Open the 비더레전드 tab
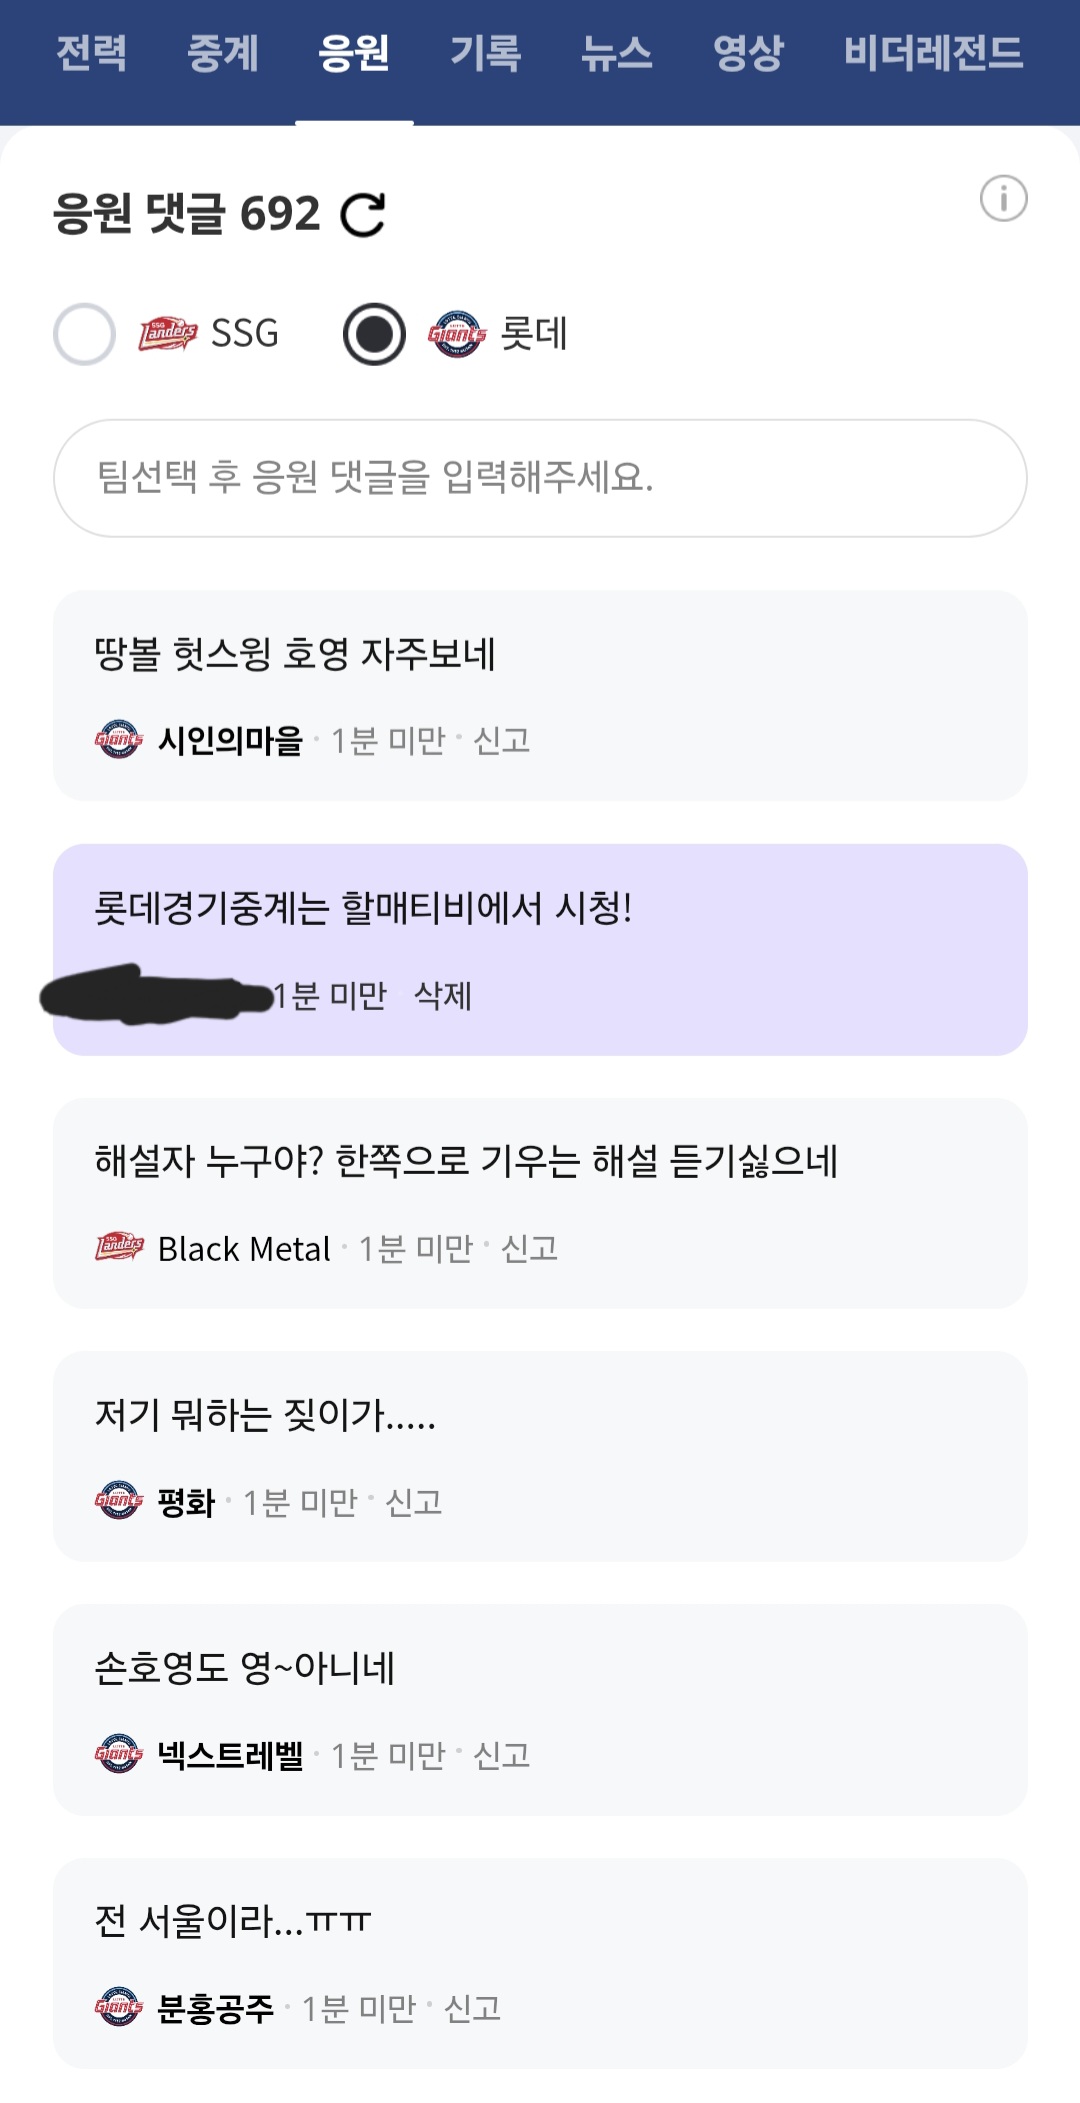This screenshot has height=2103, width=1080. pyautogui.click(x=933, y=53)
